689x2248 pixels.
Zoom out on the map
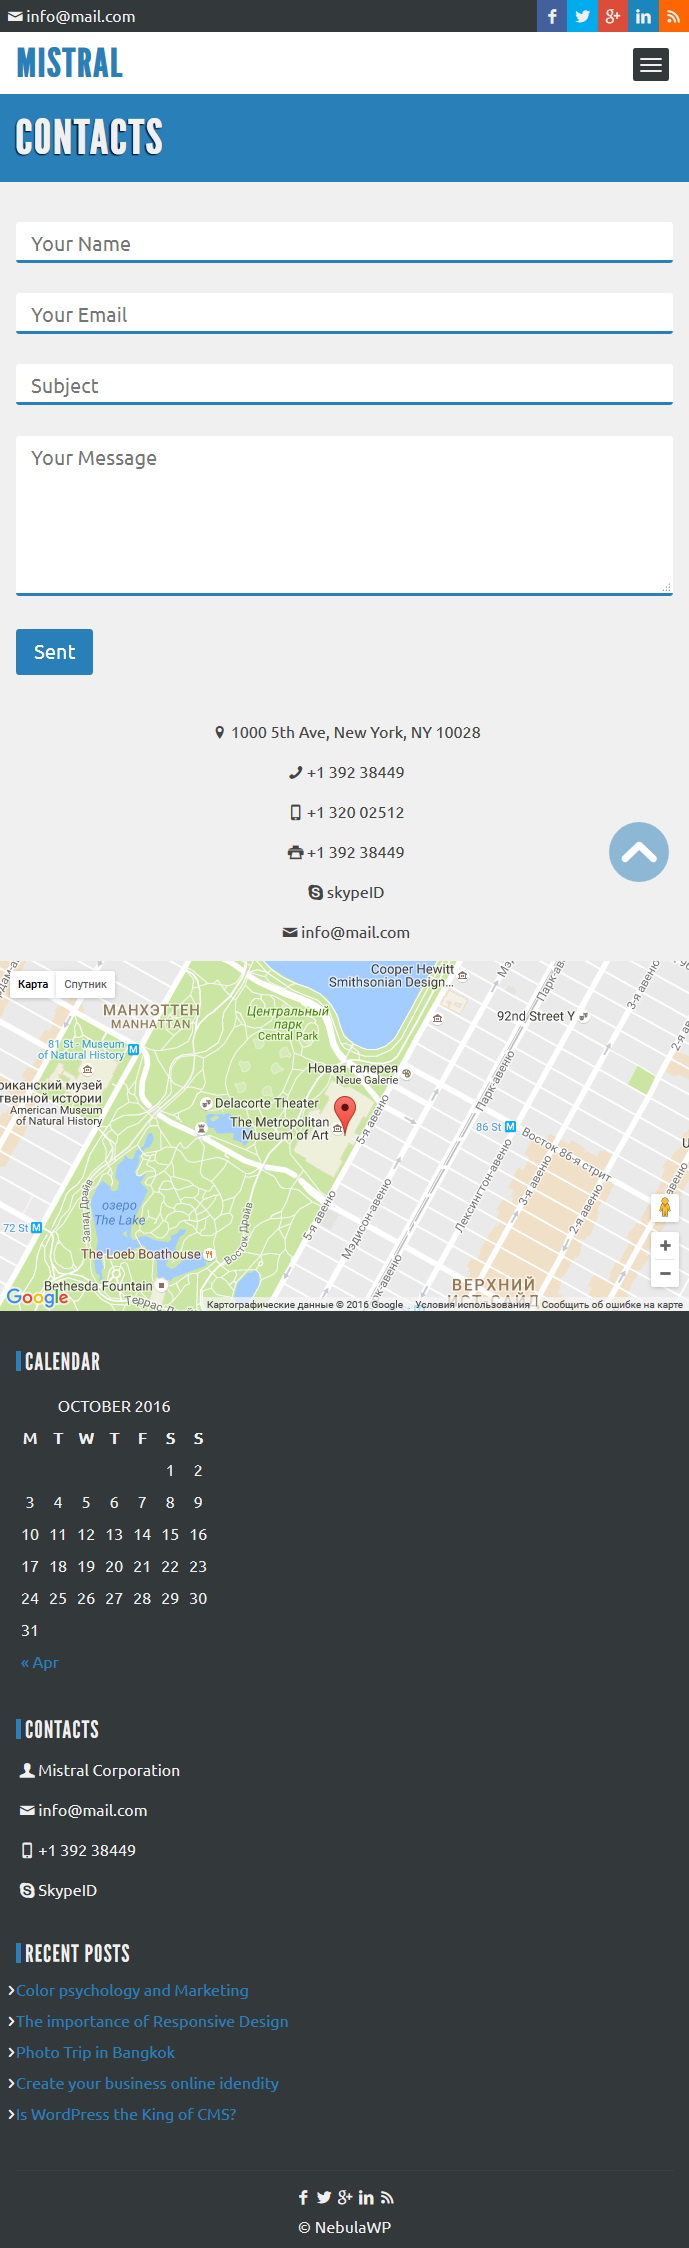point(665,1273)
